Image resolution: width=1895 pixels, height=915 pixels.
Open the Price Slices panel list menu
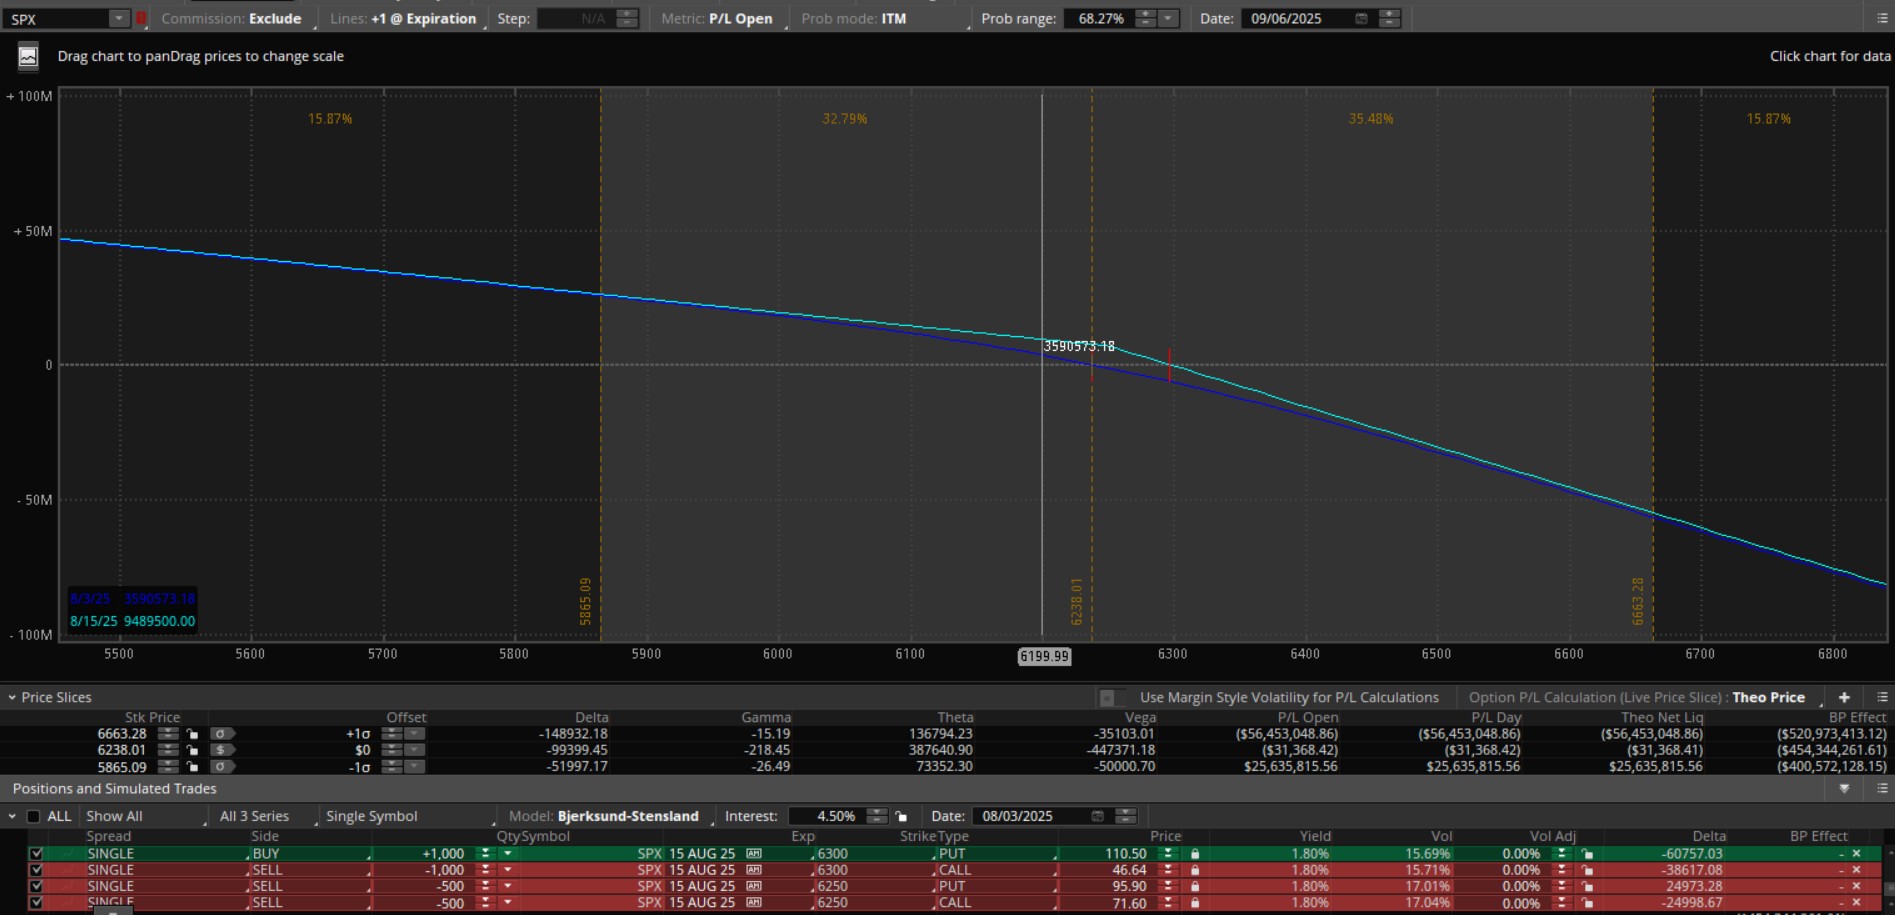pyautogui.click(x=1882, y=697)
